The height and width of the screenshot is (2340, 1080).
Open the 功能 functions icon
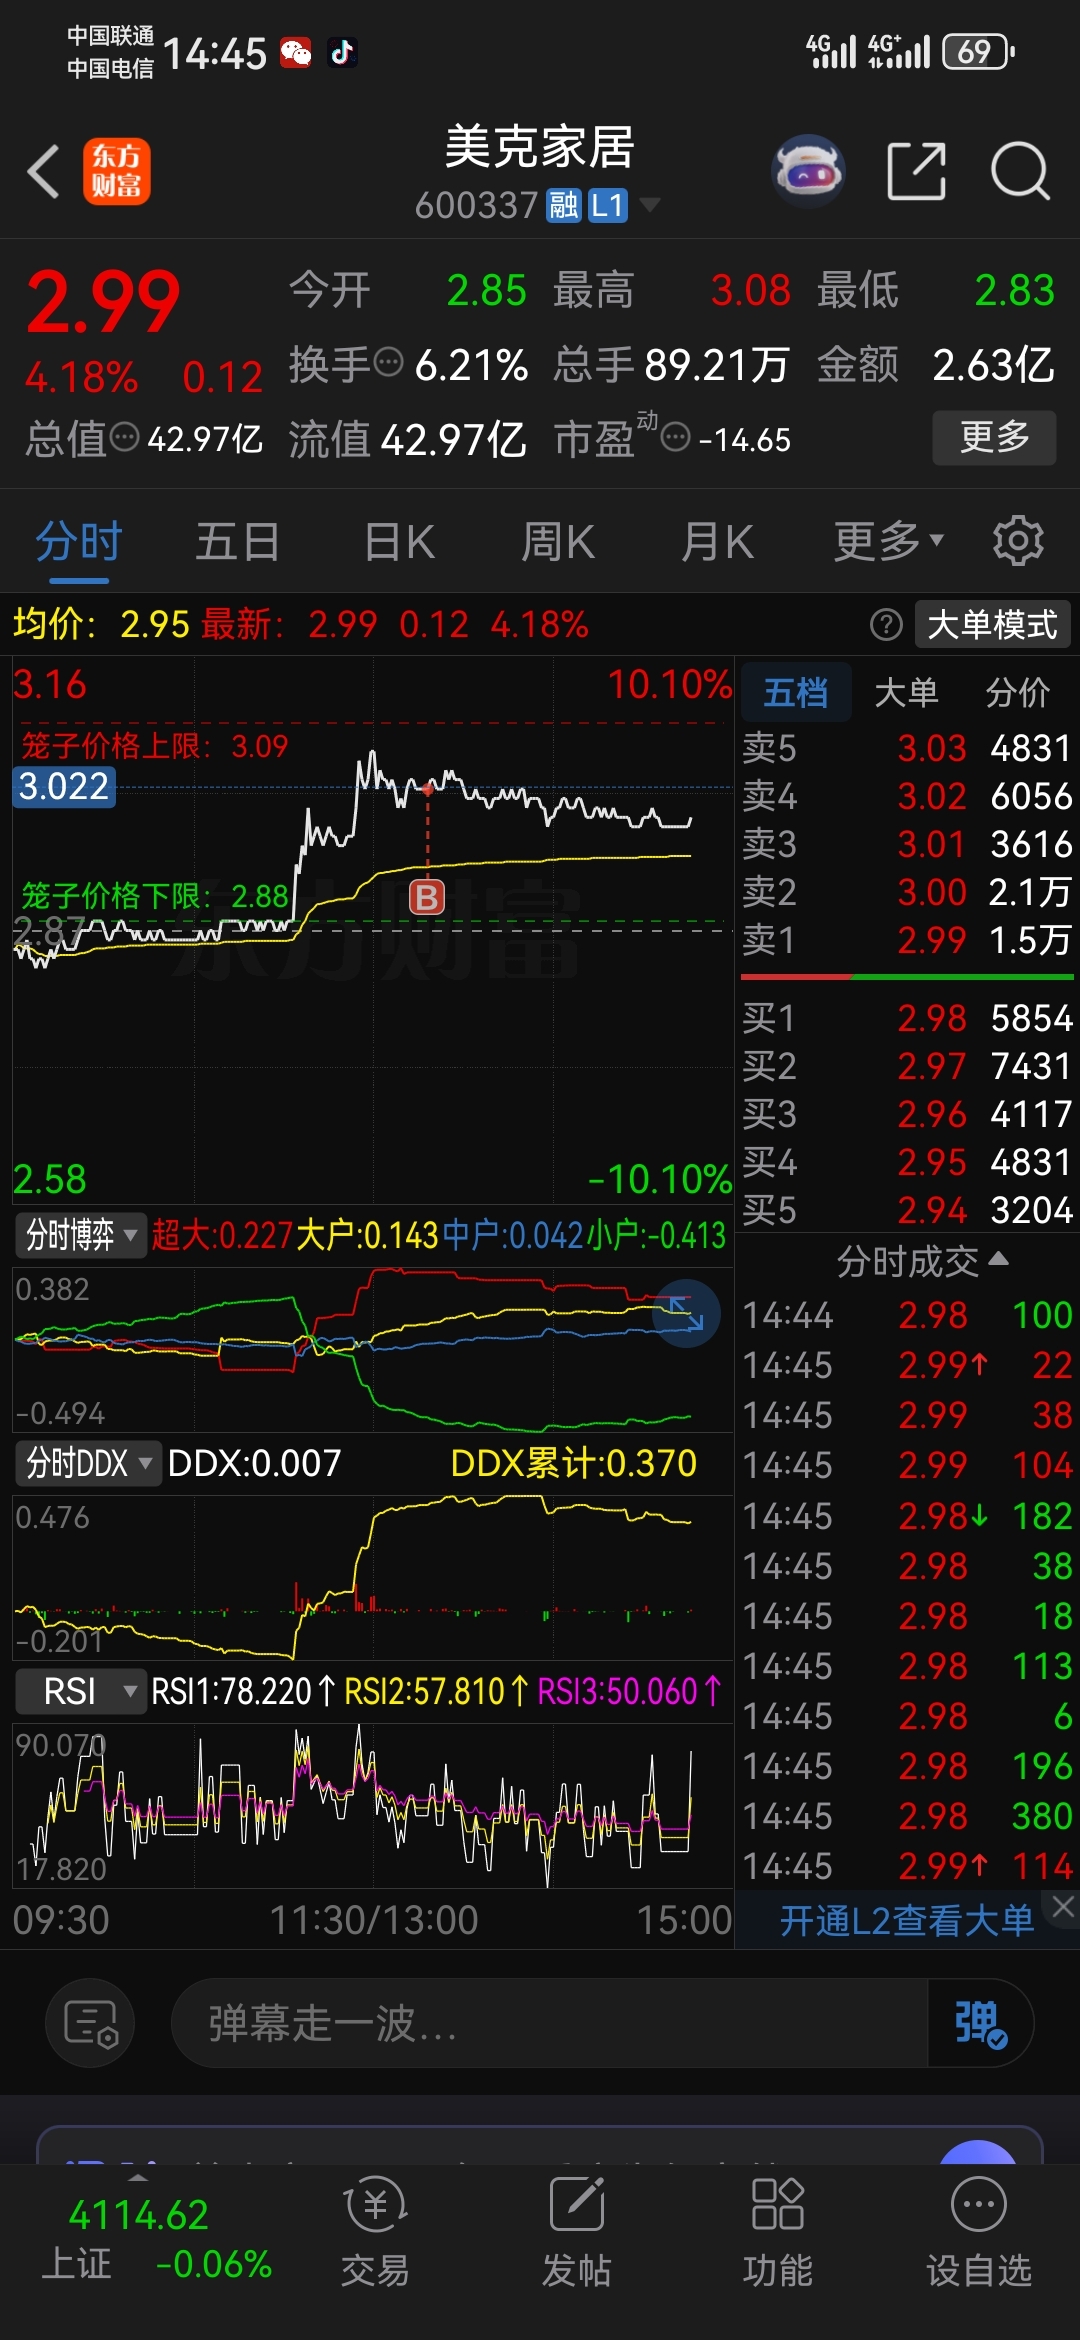pyautogui.click(x=778, y=2232)
